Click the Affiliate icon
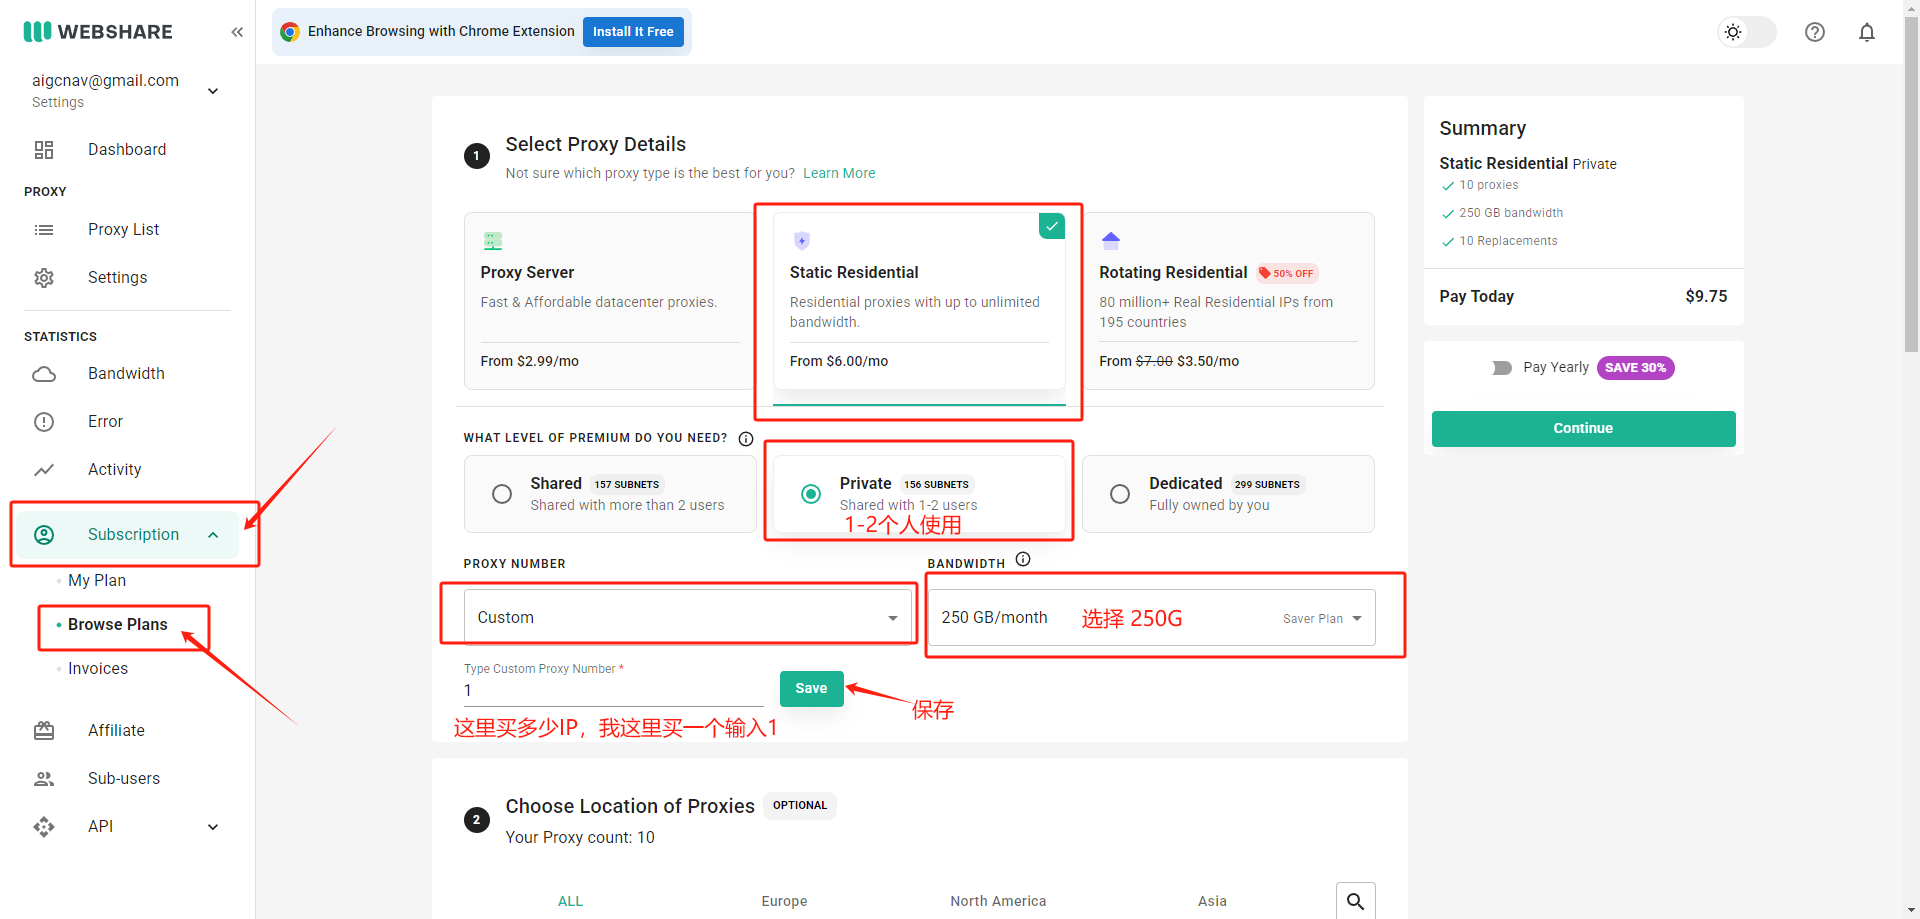The image size is (1920, 919). coord(44,731)
